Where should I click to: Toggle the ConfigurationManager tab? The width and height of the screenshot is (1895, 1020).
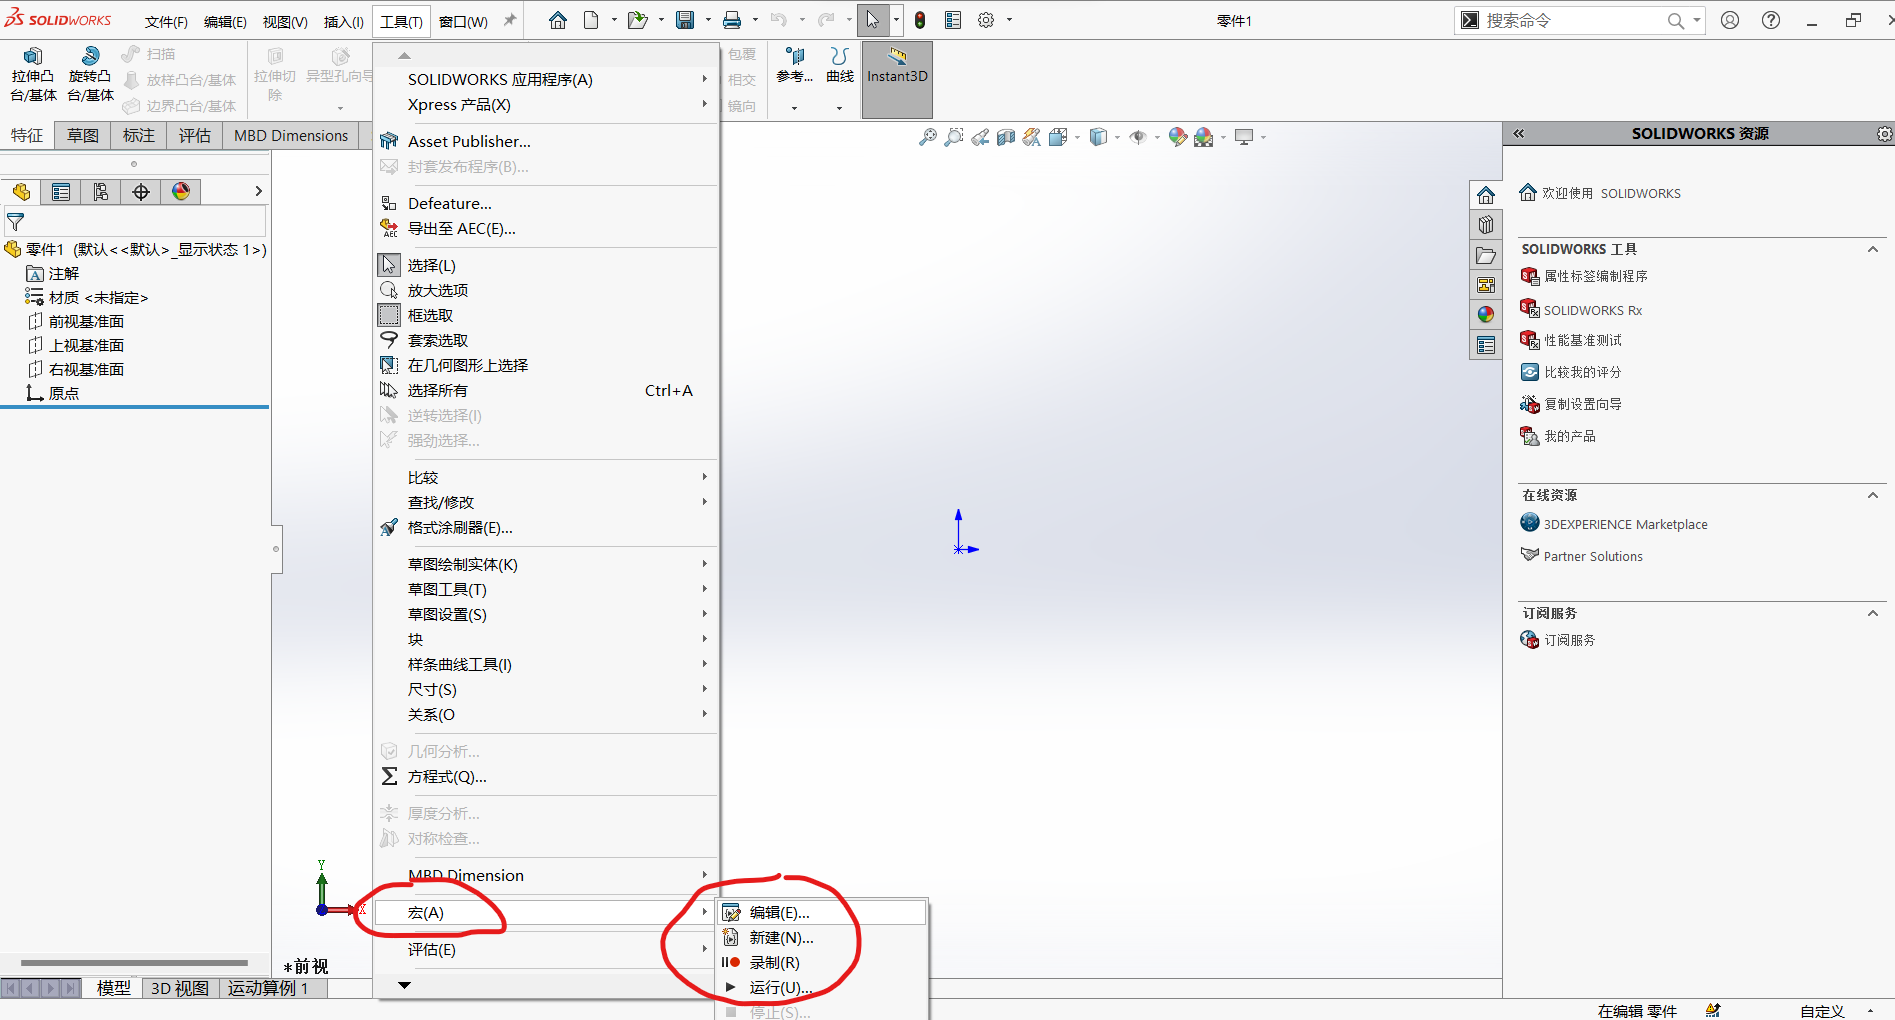[101, 192]
